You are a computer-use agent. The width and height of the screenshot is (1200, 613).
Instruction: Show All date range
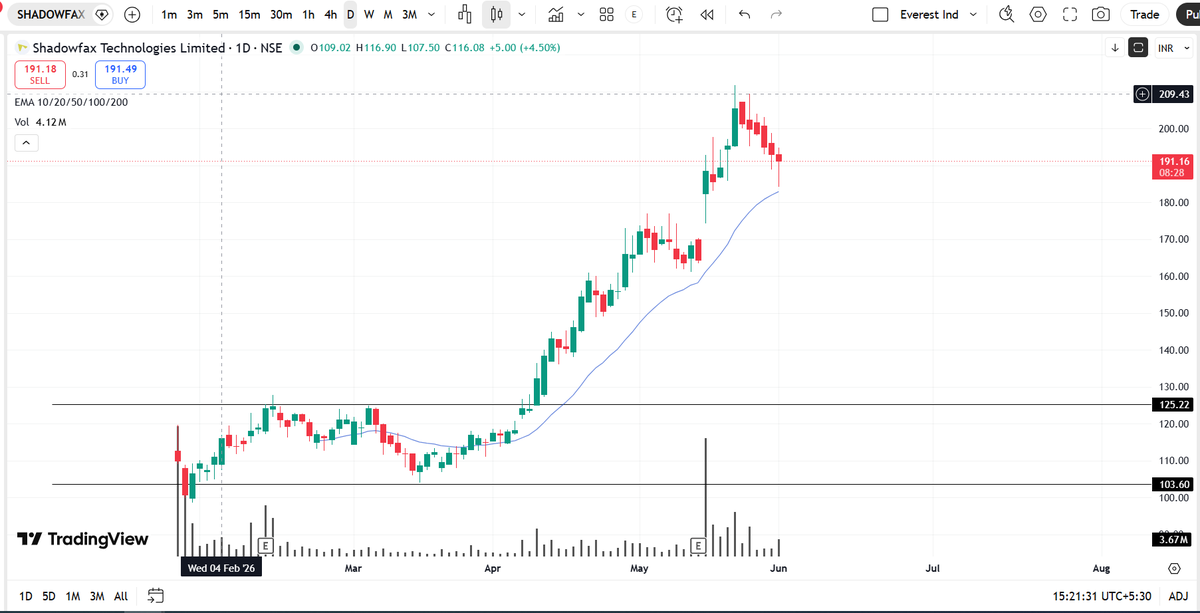121,596
